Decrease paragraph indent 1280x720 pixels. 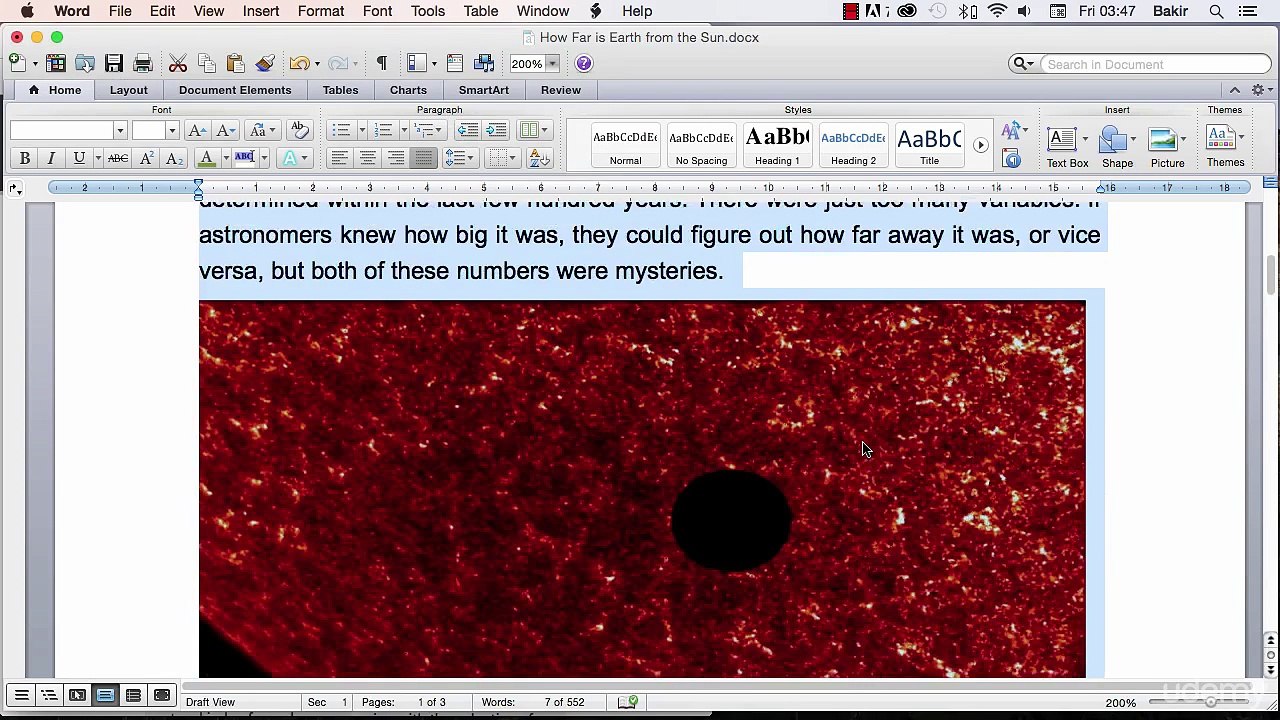click(x=467, y=131)
